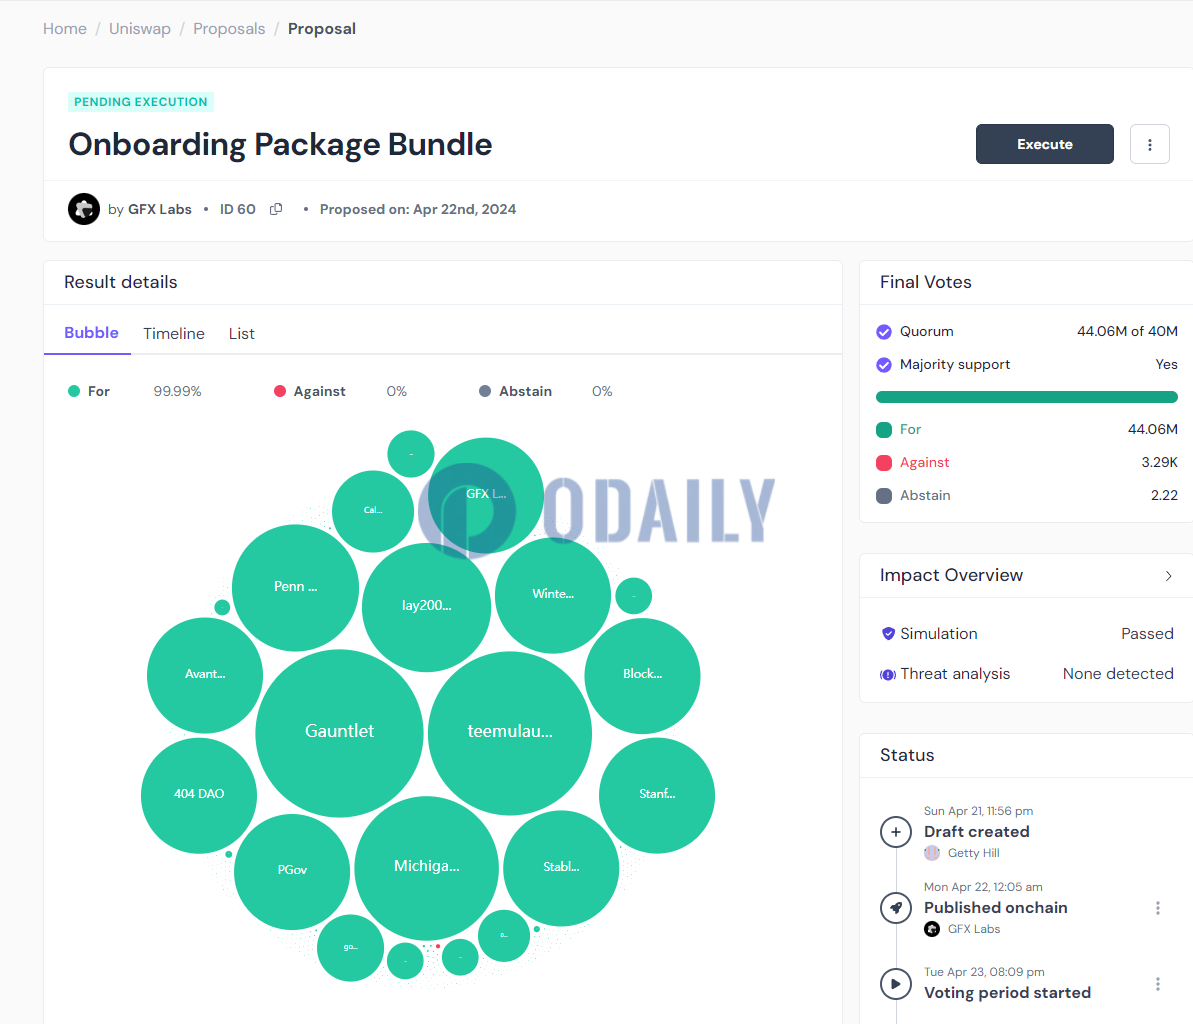
Task: Switch to the Timeline tab
Action: point(173,333)
